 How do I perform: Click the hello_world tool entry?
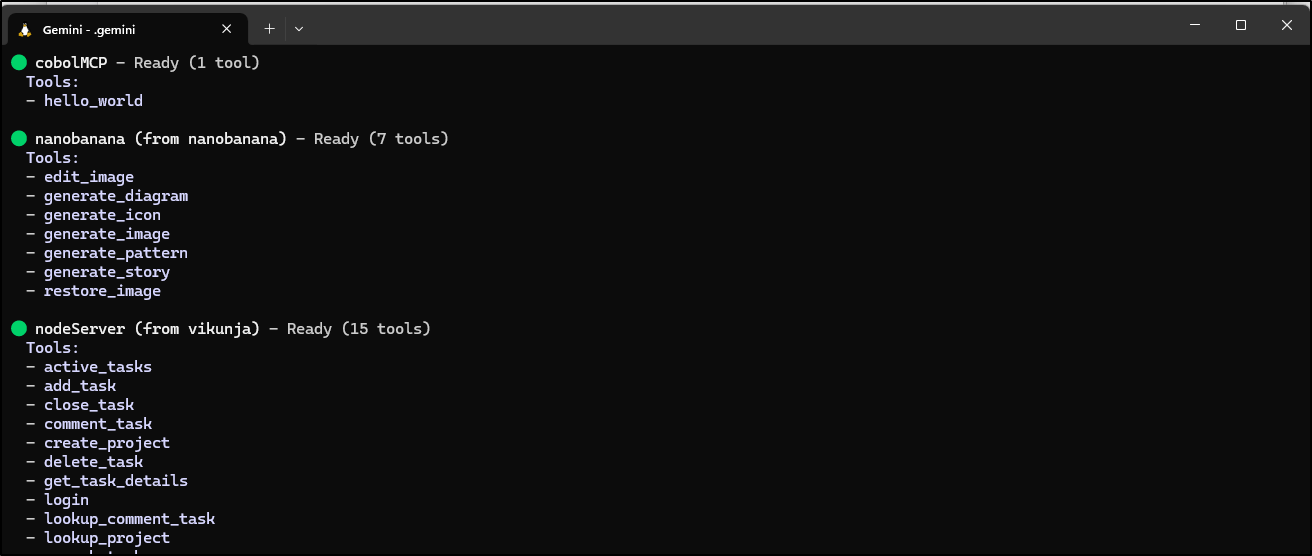93,101
